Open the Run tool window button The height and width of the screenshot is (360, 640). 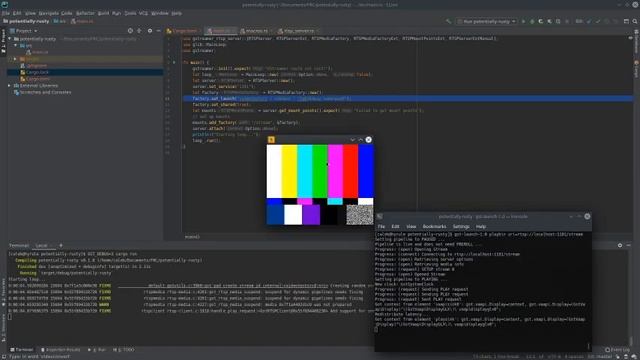click(97, 350)
